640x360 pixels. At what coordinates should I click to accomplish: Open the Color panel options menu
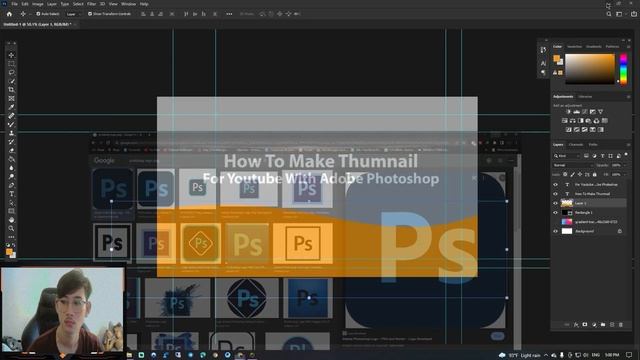(628, 47)
